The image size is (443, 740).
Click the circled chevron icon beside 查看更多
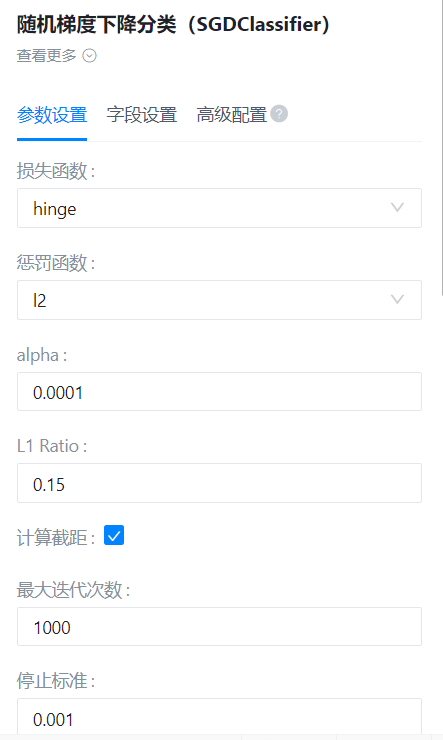pyautogui.click(x=89, y=56)
